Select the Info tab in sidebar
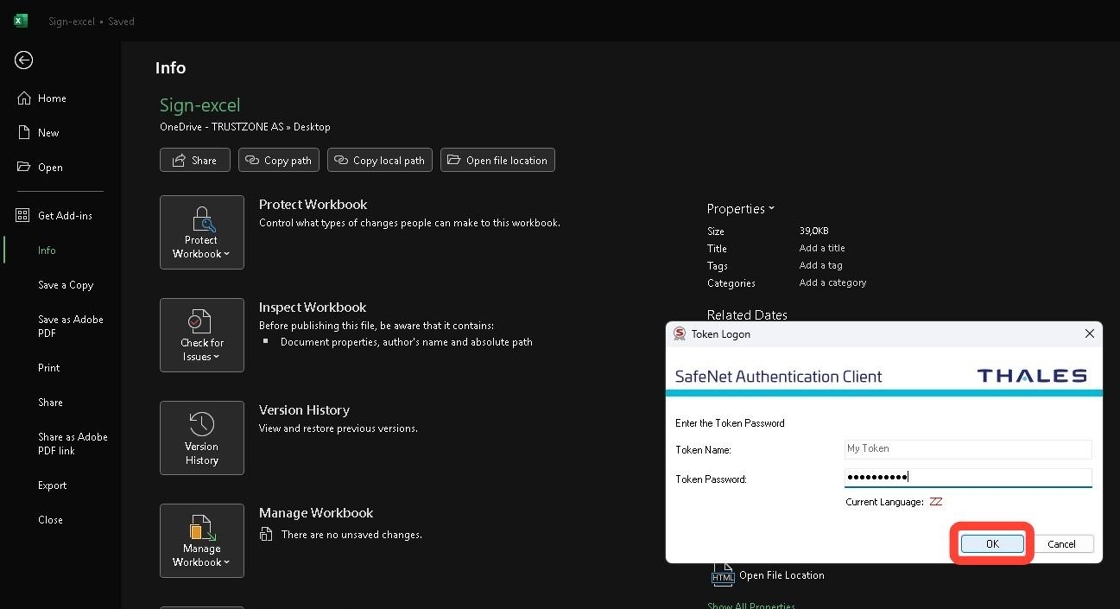The width and height of the screenshot is (1120, 609). tap(46, 250)
